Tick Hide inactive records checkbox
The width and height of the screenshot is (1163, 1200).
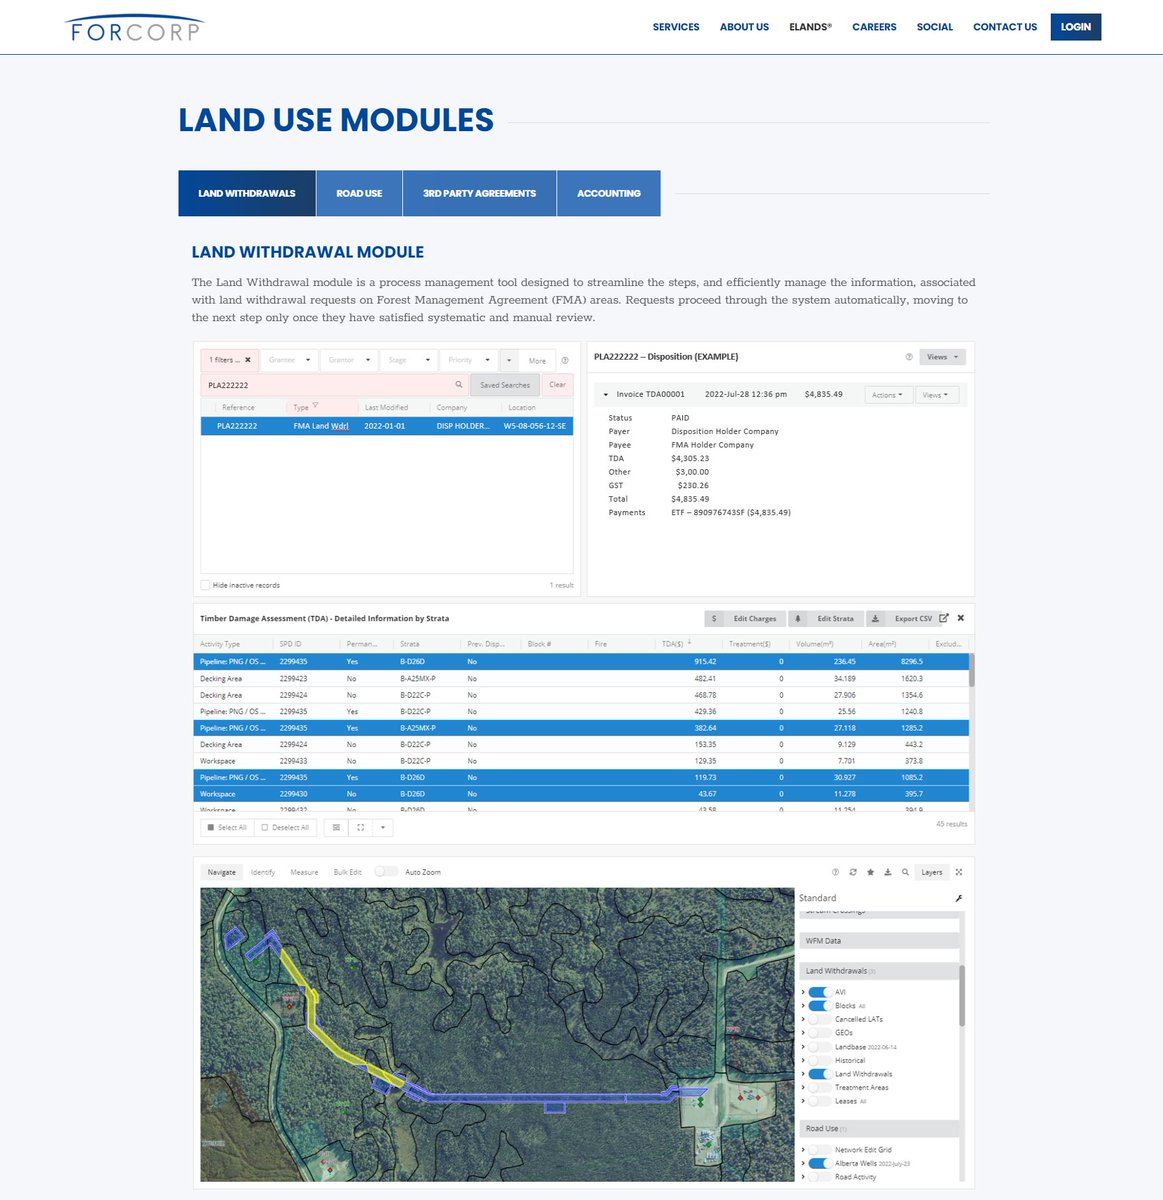(x=205, y=585)
